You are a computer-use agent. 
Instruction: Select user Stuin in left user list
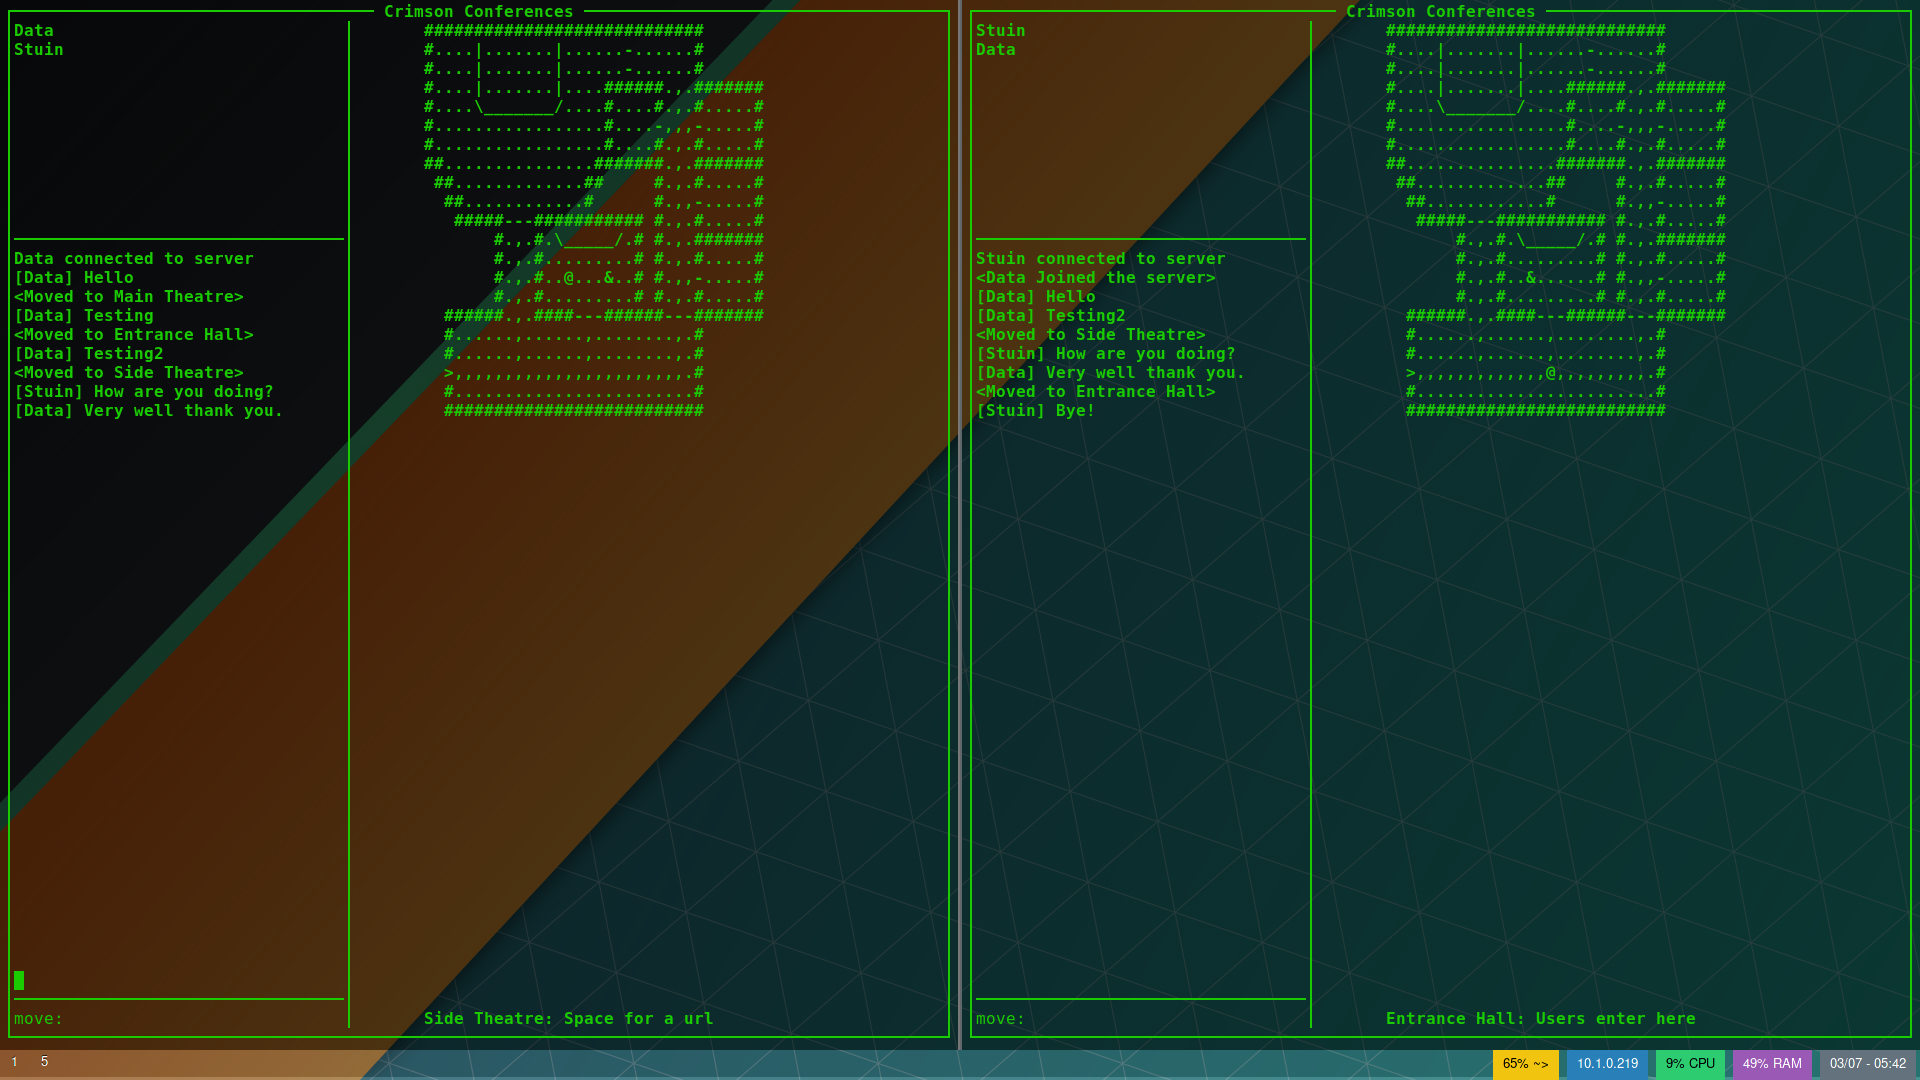coord(39,50)
